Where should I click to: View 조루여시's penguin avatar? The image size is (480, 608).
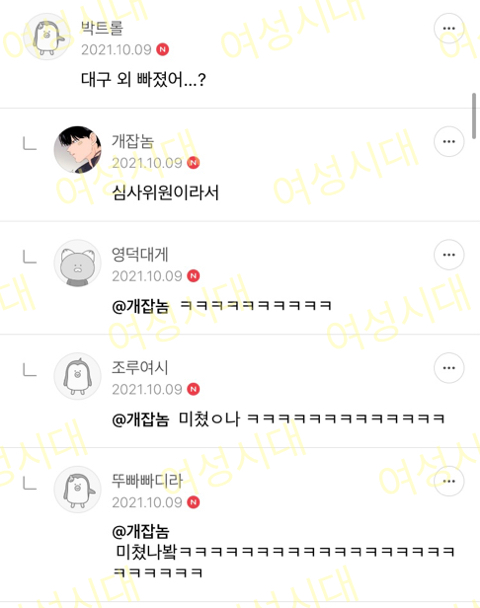coord(78,376)
